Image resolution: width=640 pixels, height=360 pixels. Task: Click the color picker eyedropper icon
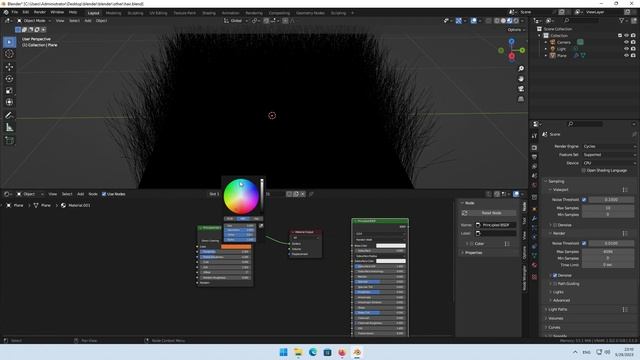[x=261, y=225]
